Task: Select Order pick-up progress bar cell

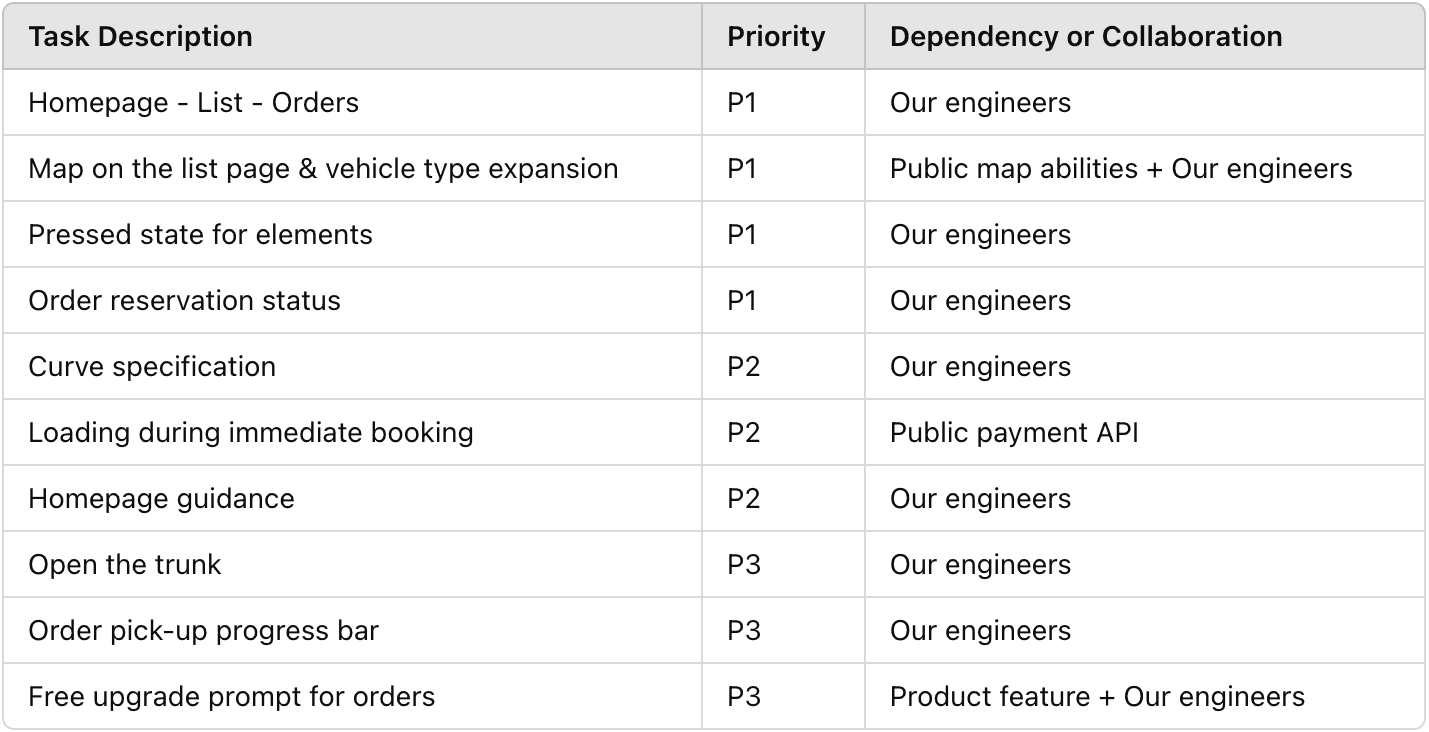Action: (352, 630)
